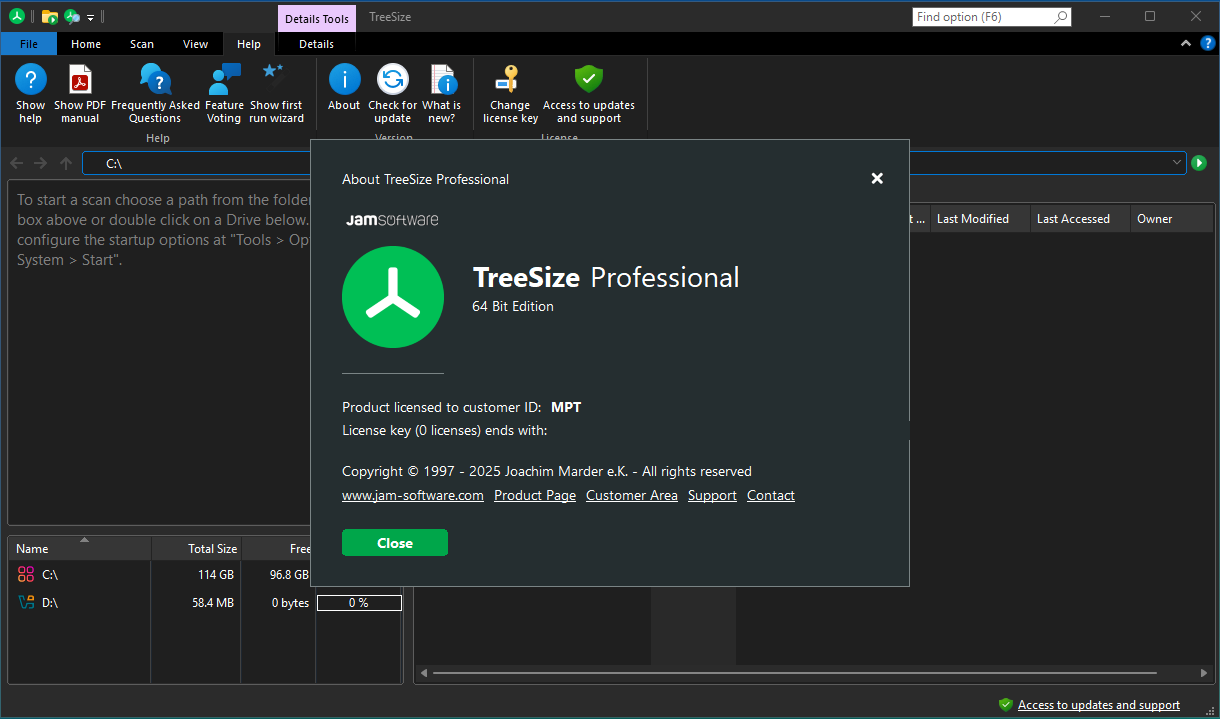The height and width of the screenshot is (719, 1220).
Task: Click the TreeSize magnifier quick access icon
Action: [72, 16]
